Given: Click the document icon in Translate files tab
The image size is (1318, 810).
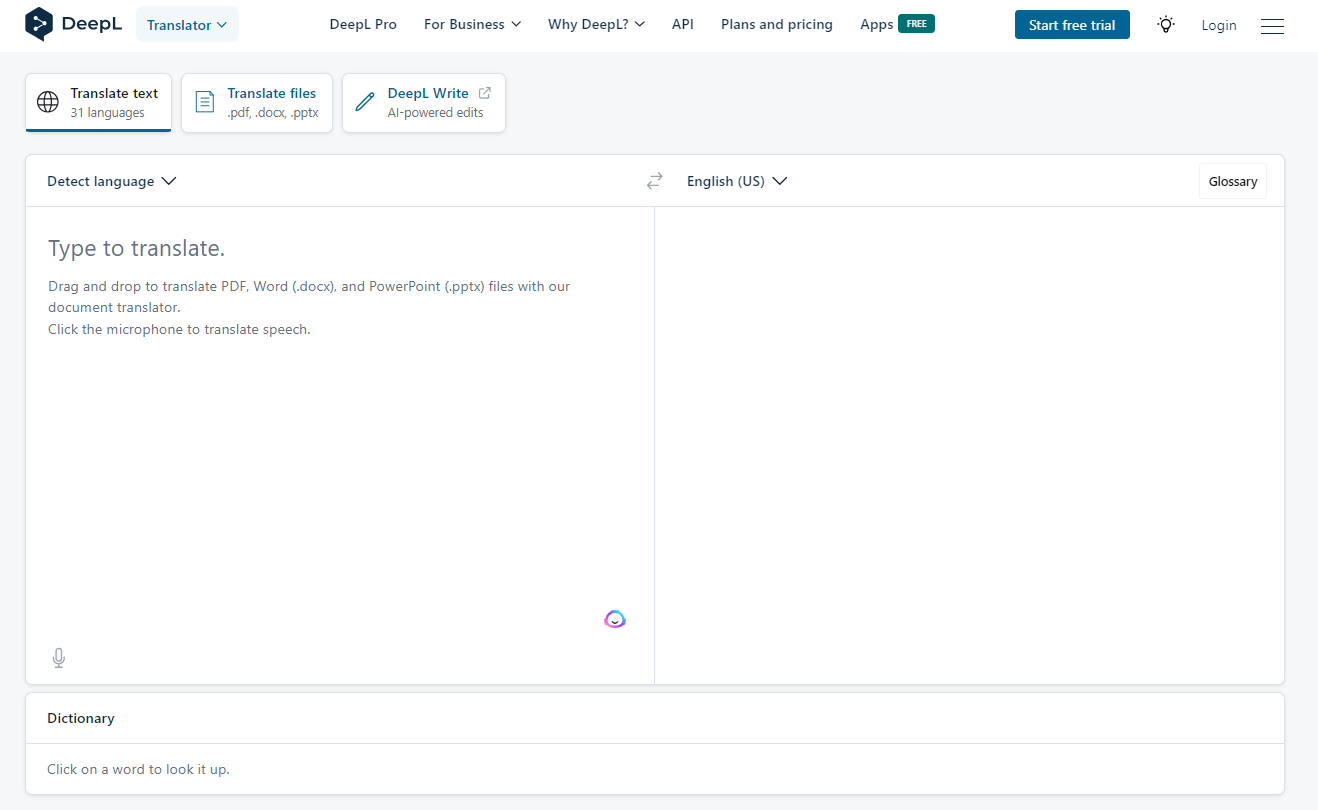Looking at the screenshot, I should (204, 102).
